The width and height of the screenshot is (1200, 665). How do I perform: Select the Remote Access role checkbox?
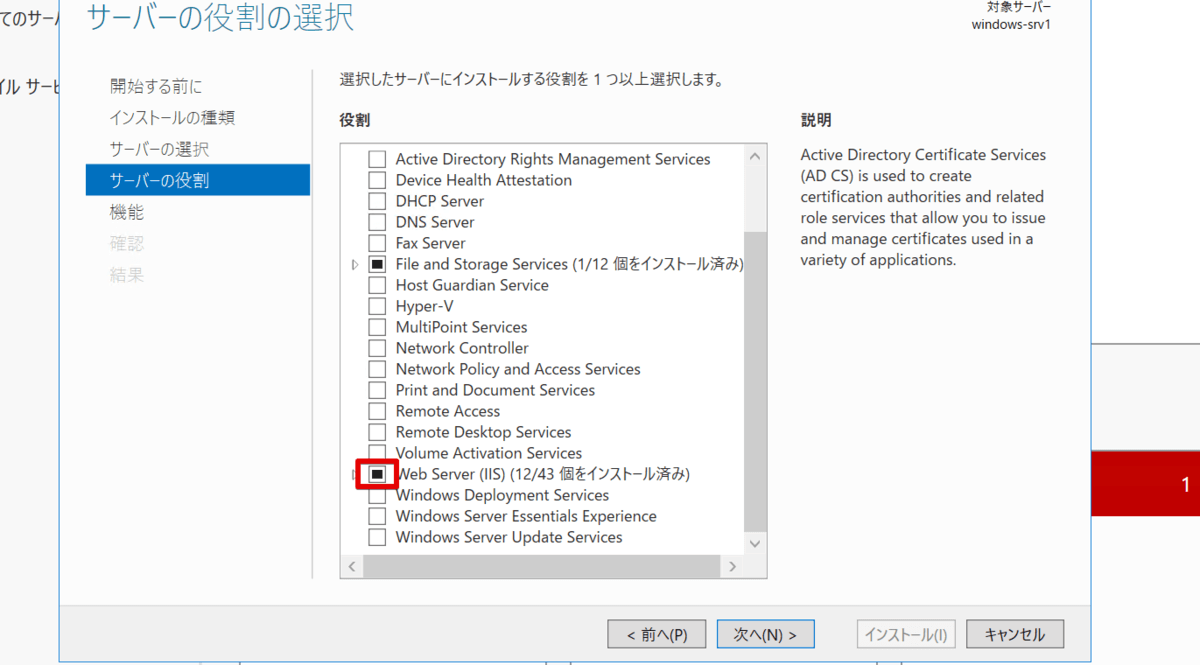point(377,411)
